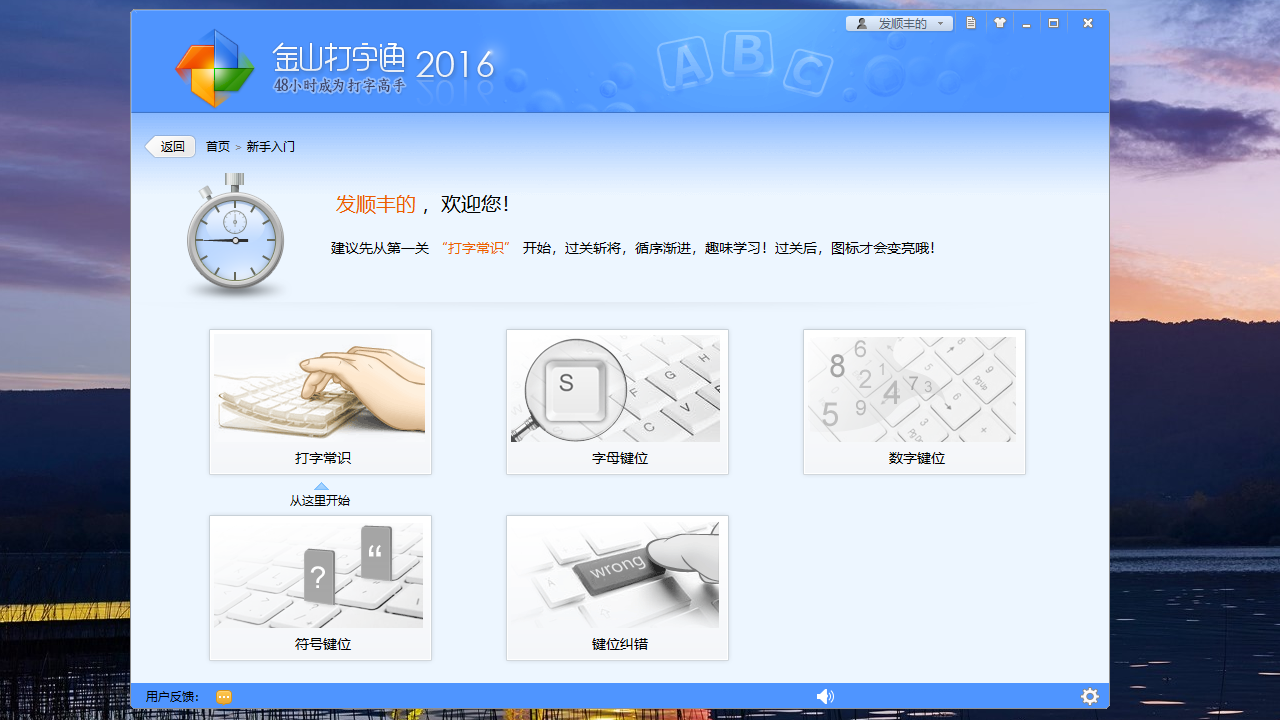
Task: Open the 数字键位 lesson card
Action: 913,401
